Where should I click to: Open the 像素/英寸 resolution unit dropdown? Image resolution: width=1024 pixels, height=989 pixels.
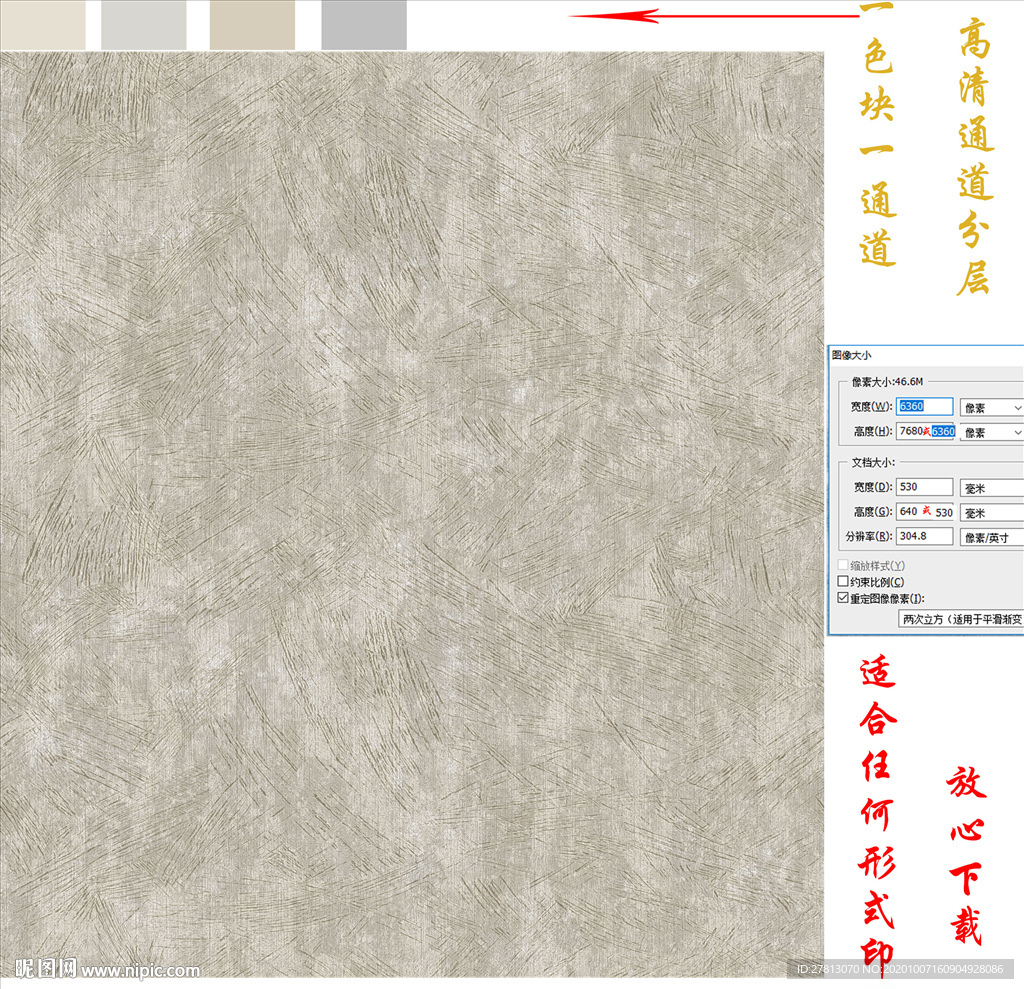992,538
